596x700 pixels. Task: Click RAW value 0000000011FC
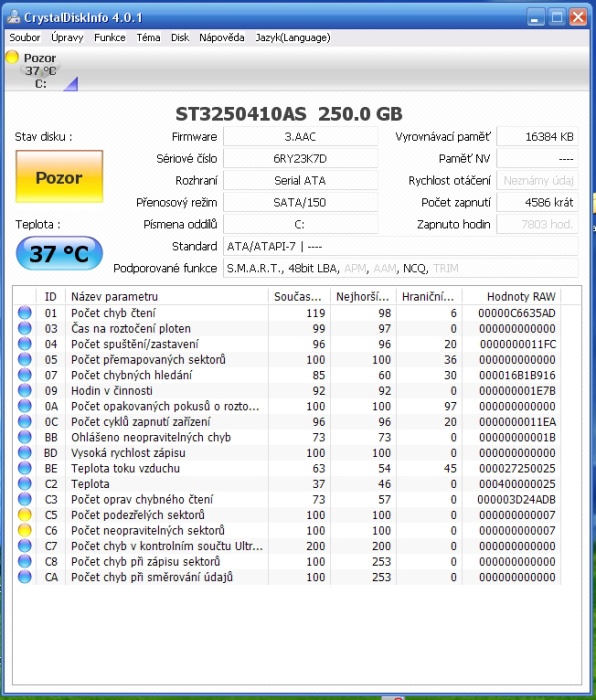[517, 344]
